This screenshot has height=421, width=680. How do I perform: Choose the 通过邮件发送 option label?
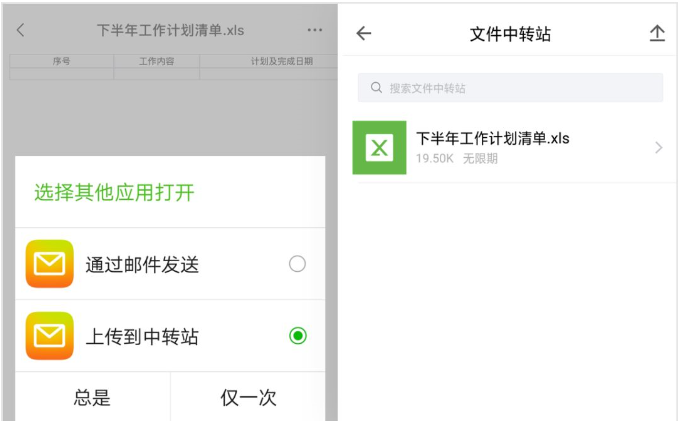tap(142, 265)
